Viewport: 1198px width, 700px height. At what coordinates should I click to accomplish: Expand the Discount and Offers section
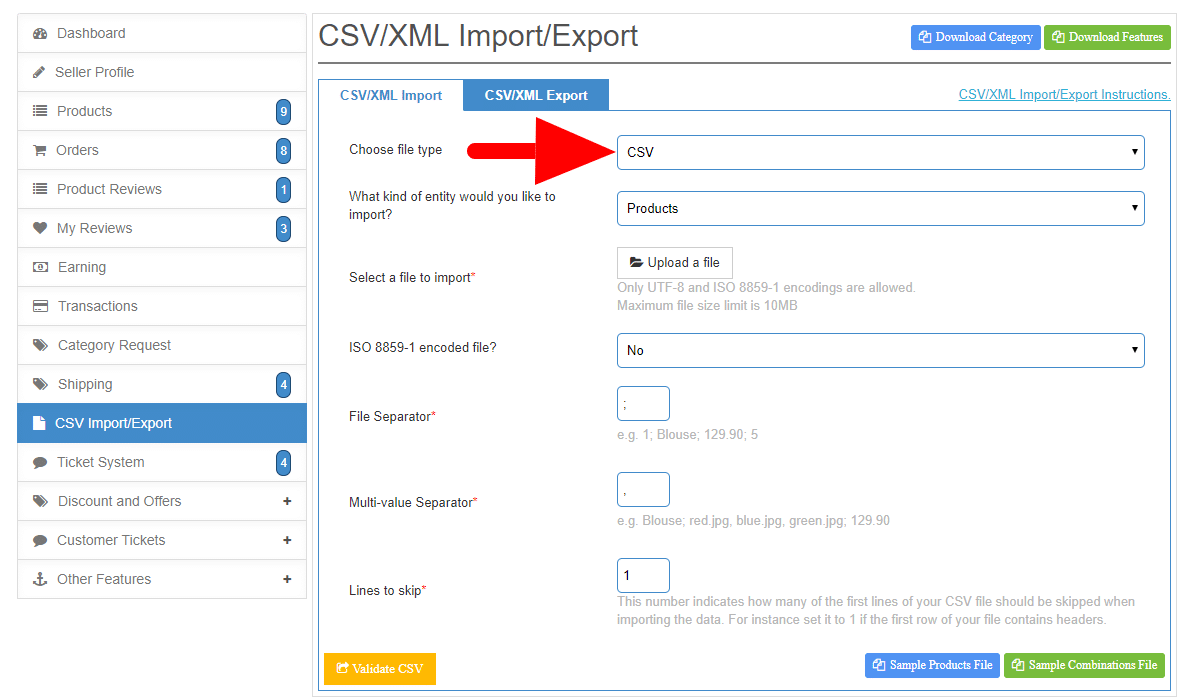(287, 501)
